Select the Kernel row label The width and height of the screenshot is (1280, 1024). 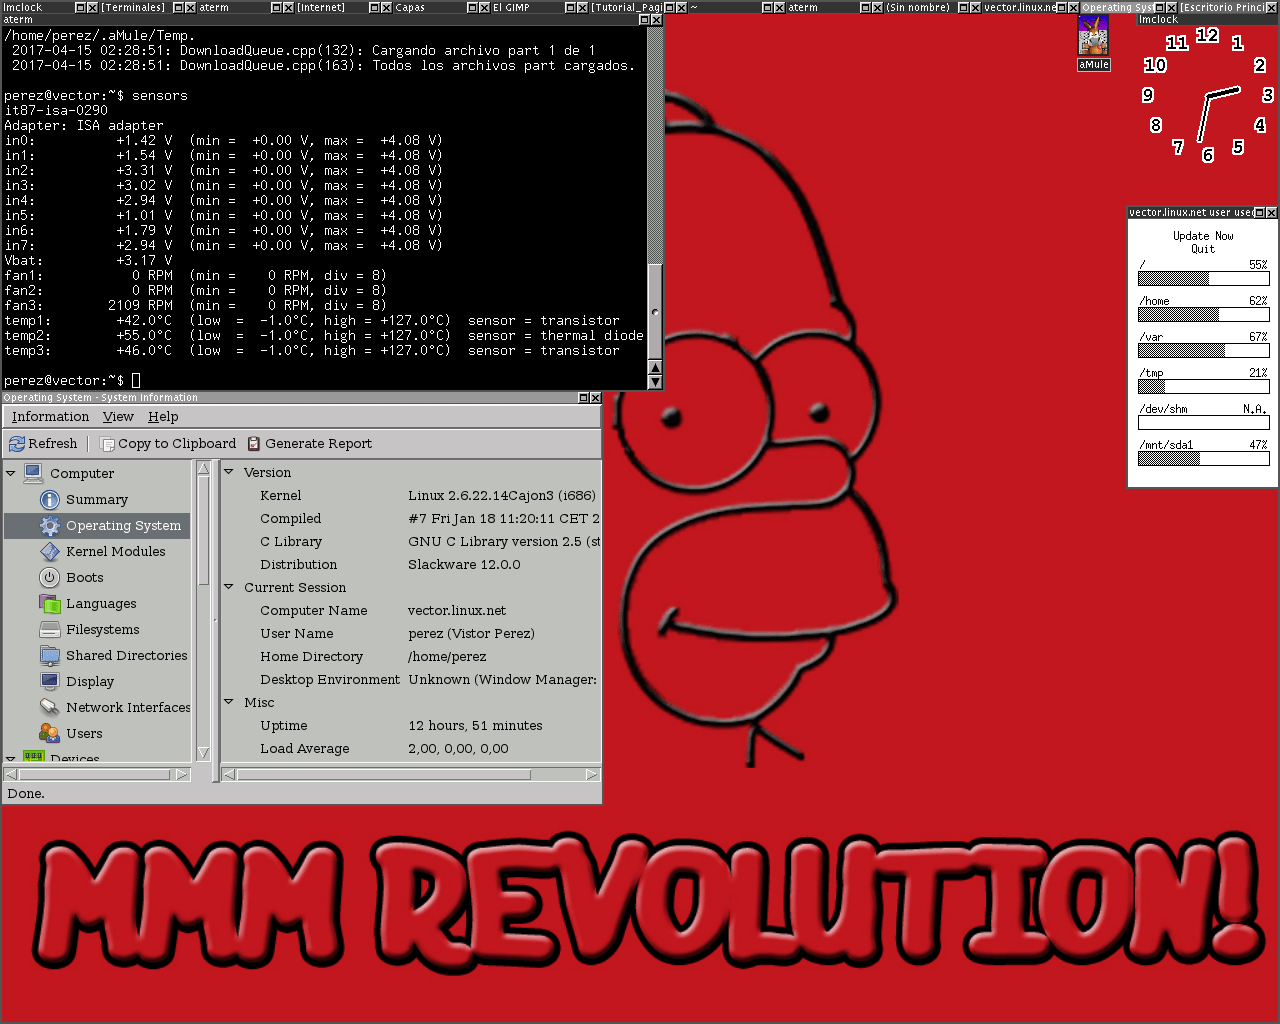pyautogui.click(x=280, y=495)
